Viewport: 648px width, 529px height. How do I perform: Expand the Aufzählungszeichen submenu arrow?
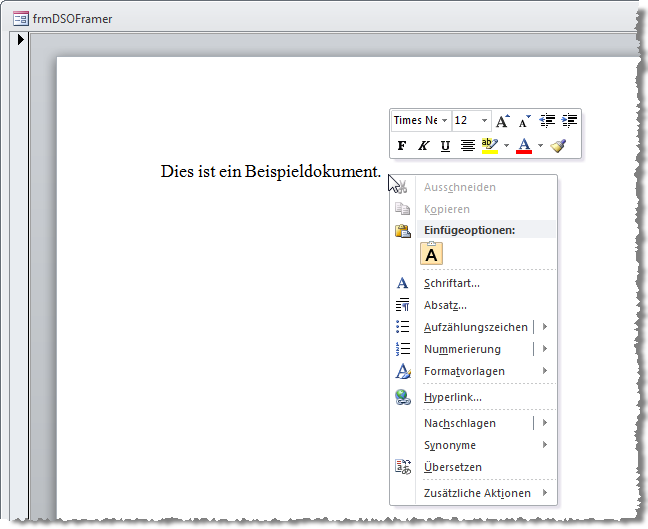point(545,327)
